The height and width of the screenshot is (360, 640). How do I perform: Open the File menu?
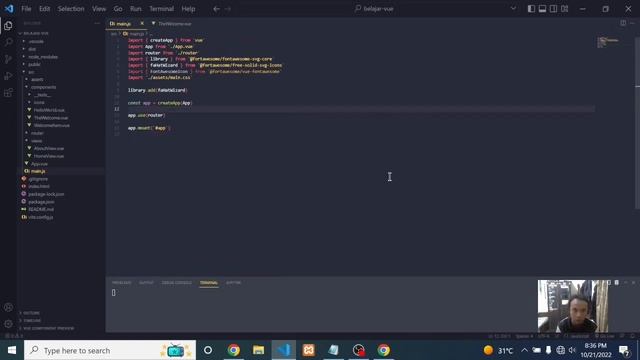click(26, 9)
